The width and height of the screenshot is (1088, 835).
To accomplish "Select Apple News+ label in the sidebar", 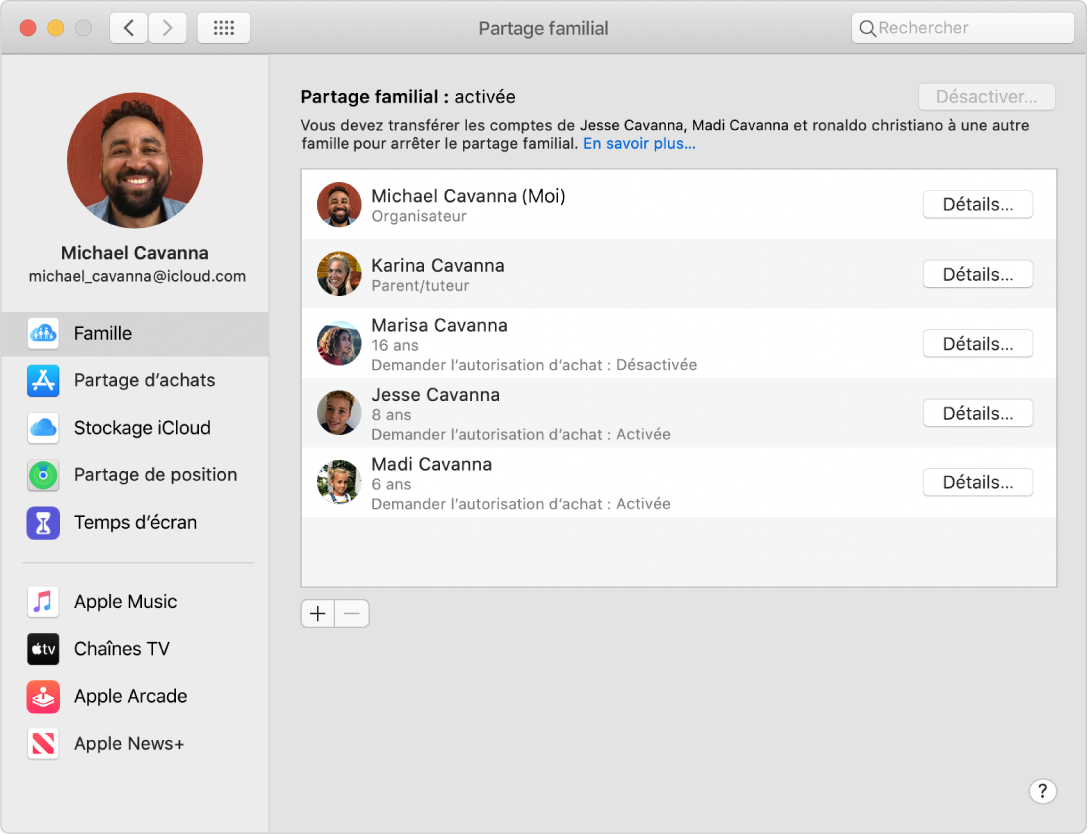I will tap(129, 743).
